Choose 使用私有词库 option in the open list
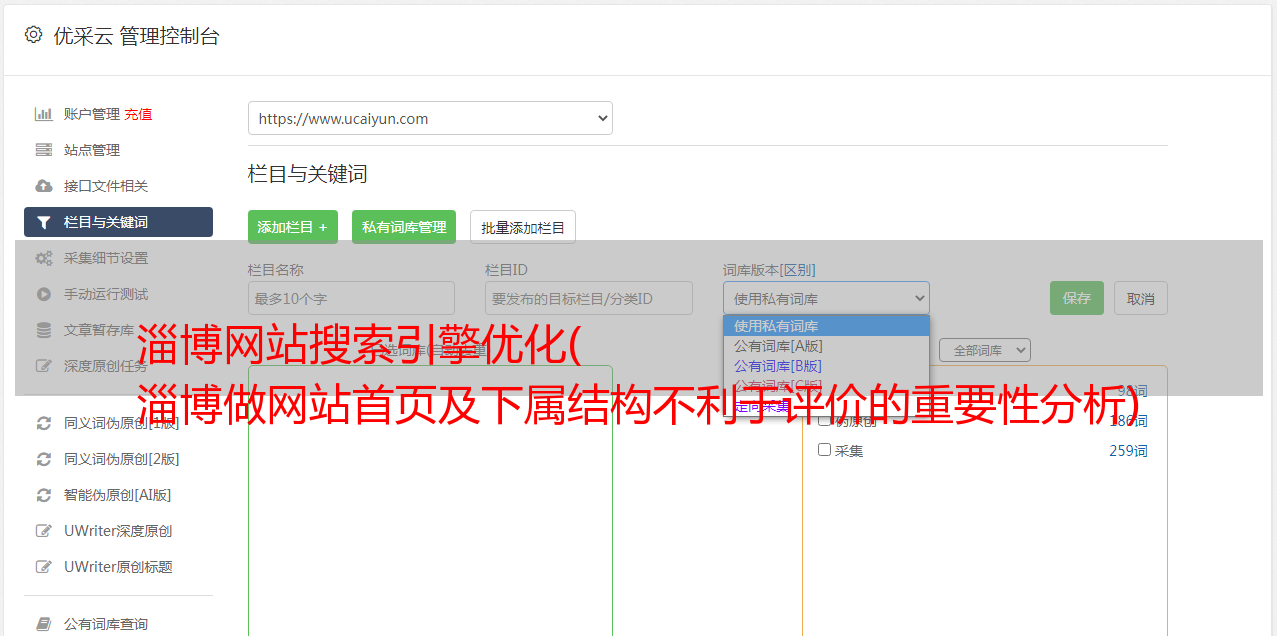Image resolution: width=1277 pixels, height=636 pixels. pos(826,326)
